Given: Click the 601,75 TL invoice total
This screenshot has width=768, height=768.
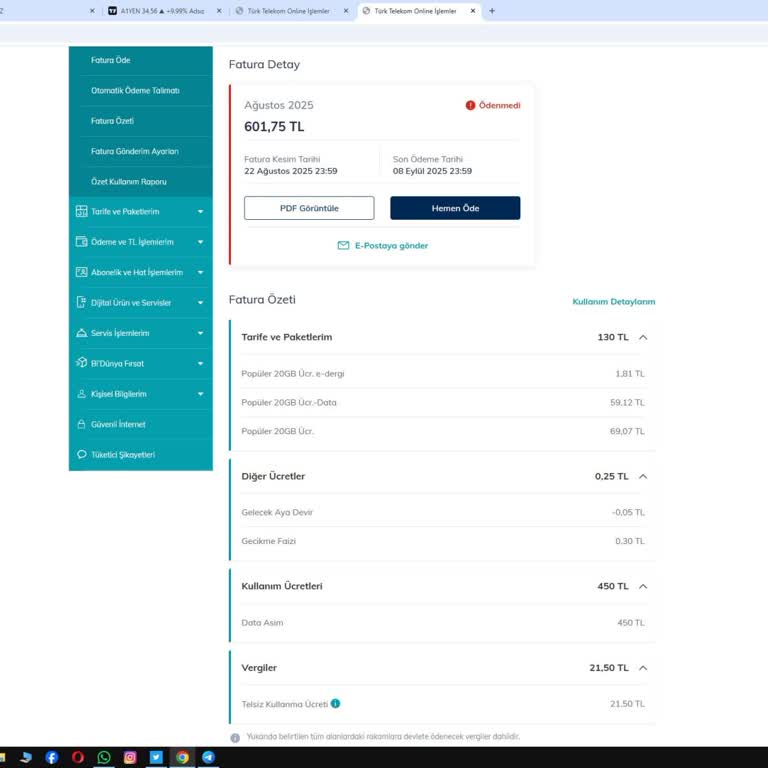Looking at the screenshot, I should [274, 127].
